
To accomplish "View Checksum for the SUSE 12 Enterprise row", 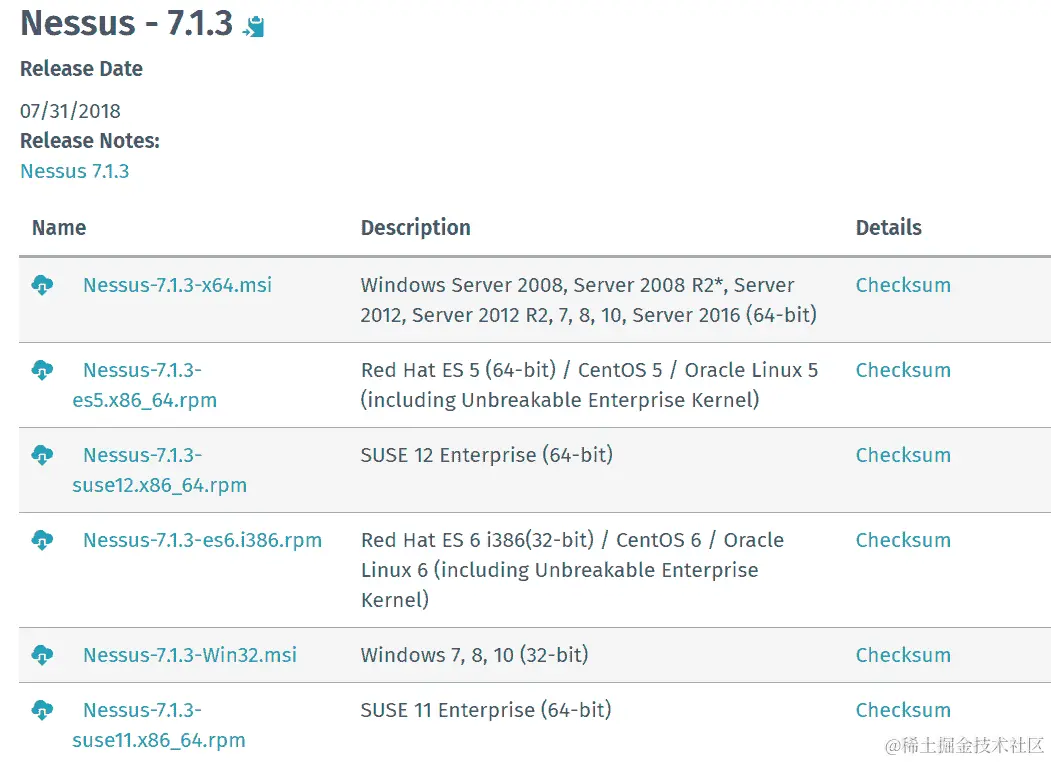I will point(903,456).
